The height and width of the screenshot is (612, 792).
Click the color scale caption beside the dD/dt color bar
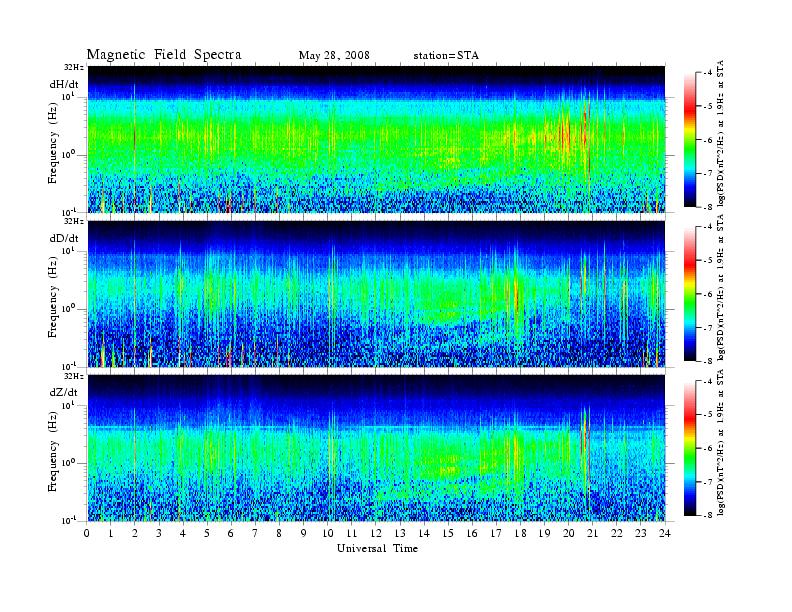click(x=721, y=288)
